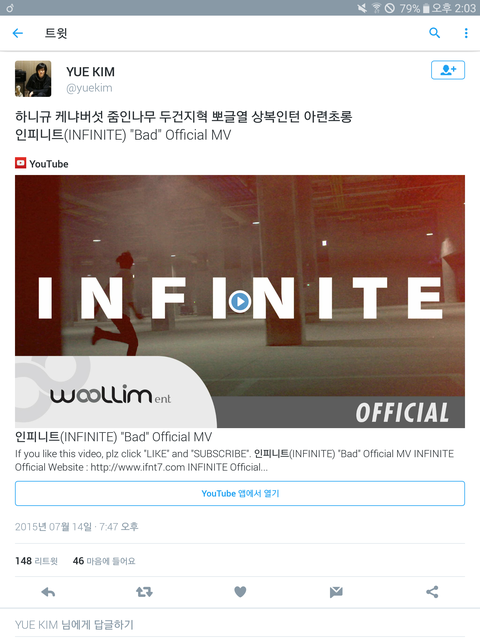The height and width of the screenshot is (640, 480).
Task: Open the three-dot overflow menu
Action: coord(466,33)
